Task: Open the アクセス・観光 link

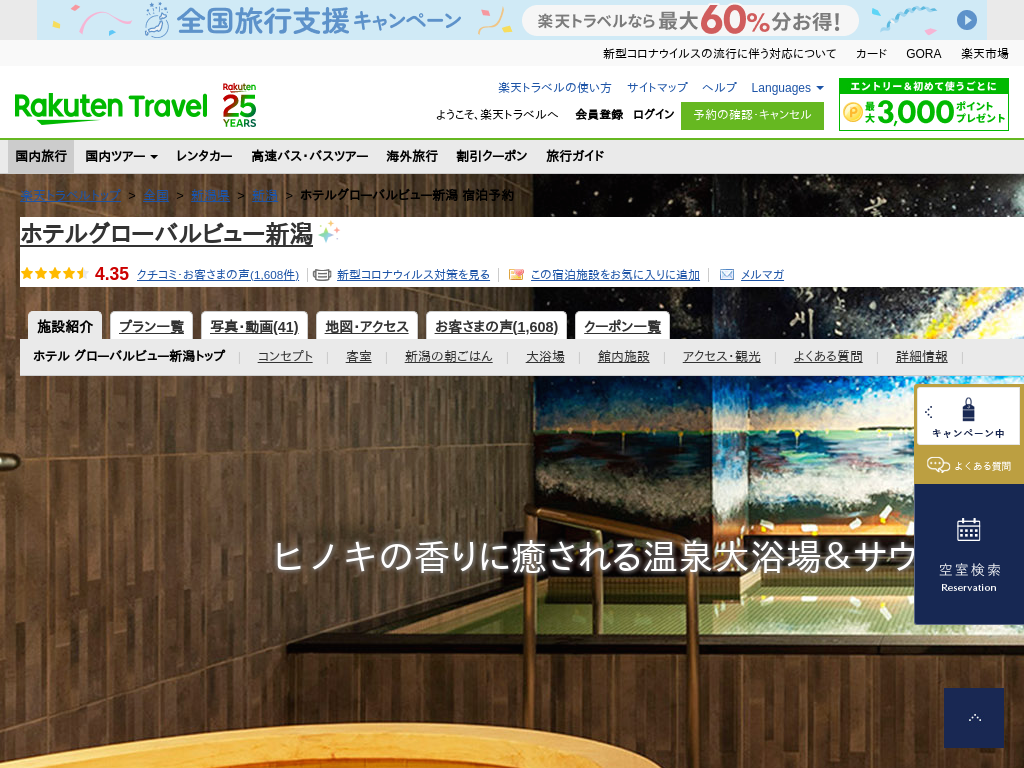Action: point(722,357)
